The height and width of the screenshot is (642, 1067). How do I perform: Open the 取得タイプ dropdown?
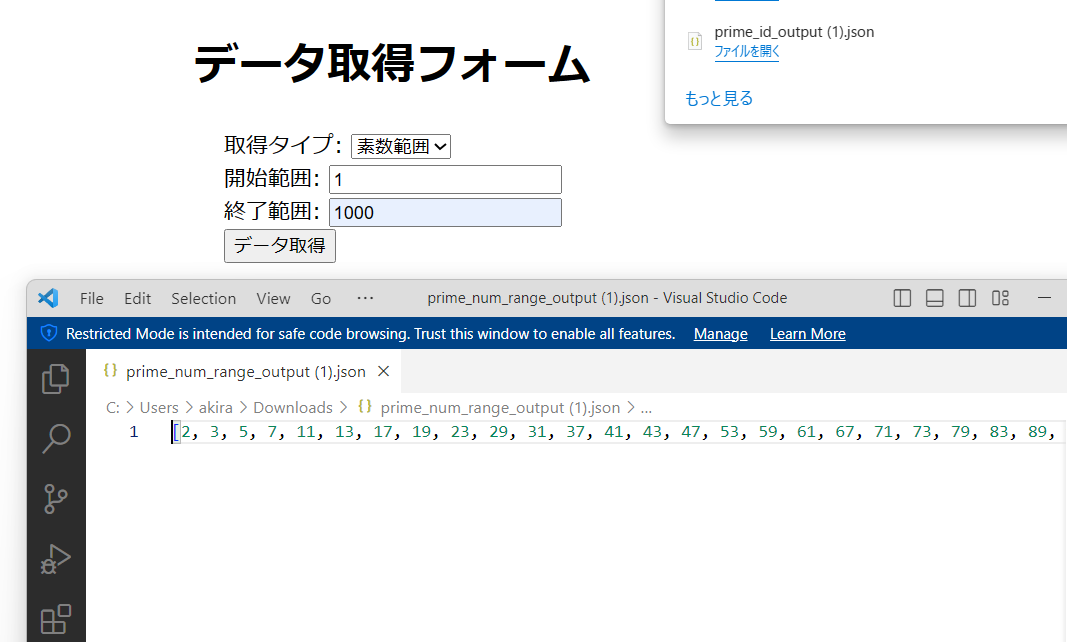401,146
